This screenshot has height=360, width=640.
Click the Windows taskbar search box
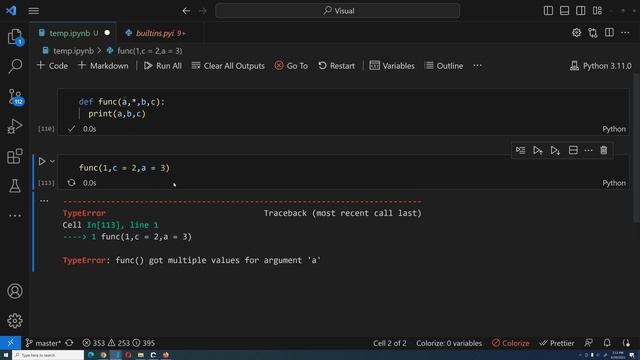48,355
